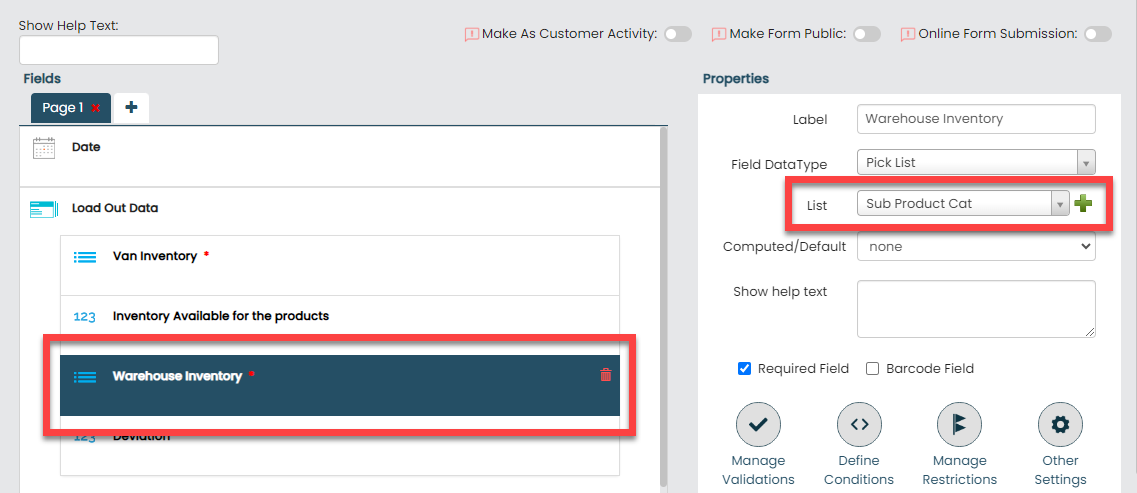Click green plus icon beside List dropdown
Viewport: 1137px width, 493px height.
[x=1083, y=204]
